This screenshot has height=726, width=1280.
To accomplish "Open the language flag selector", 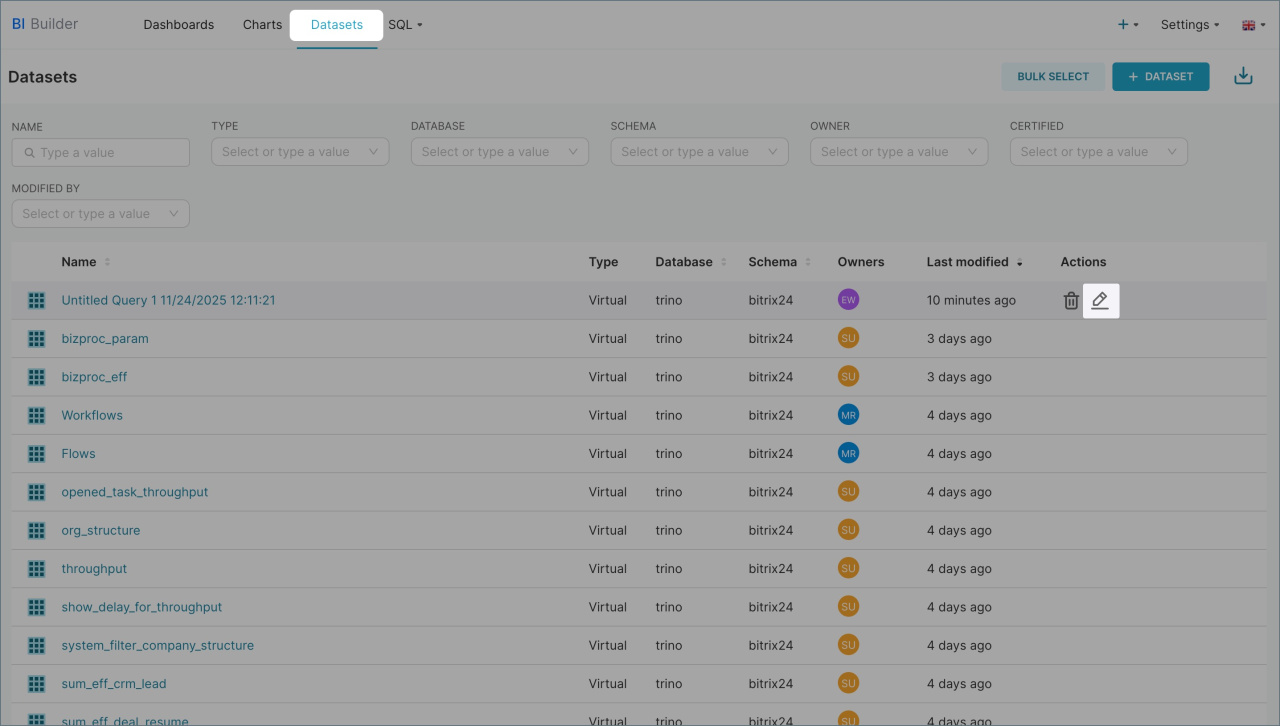I will click(1253, 25).
